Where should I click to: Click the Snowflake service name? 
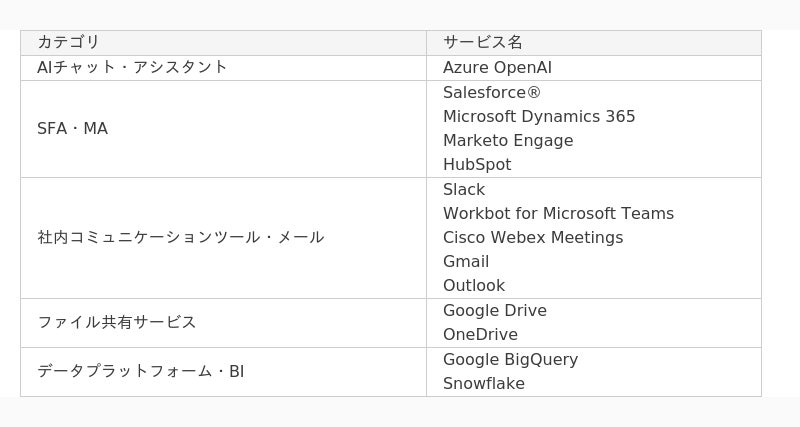point(484,383)
